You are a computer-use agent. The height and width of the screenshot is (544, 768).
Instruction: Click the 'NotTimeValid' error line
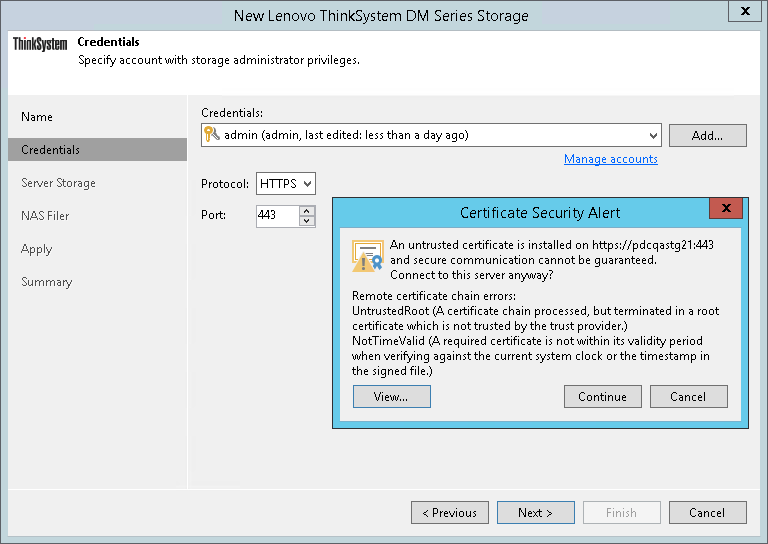[x=530, y=356]
